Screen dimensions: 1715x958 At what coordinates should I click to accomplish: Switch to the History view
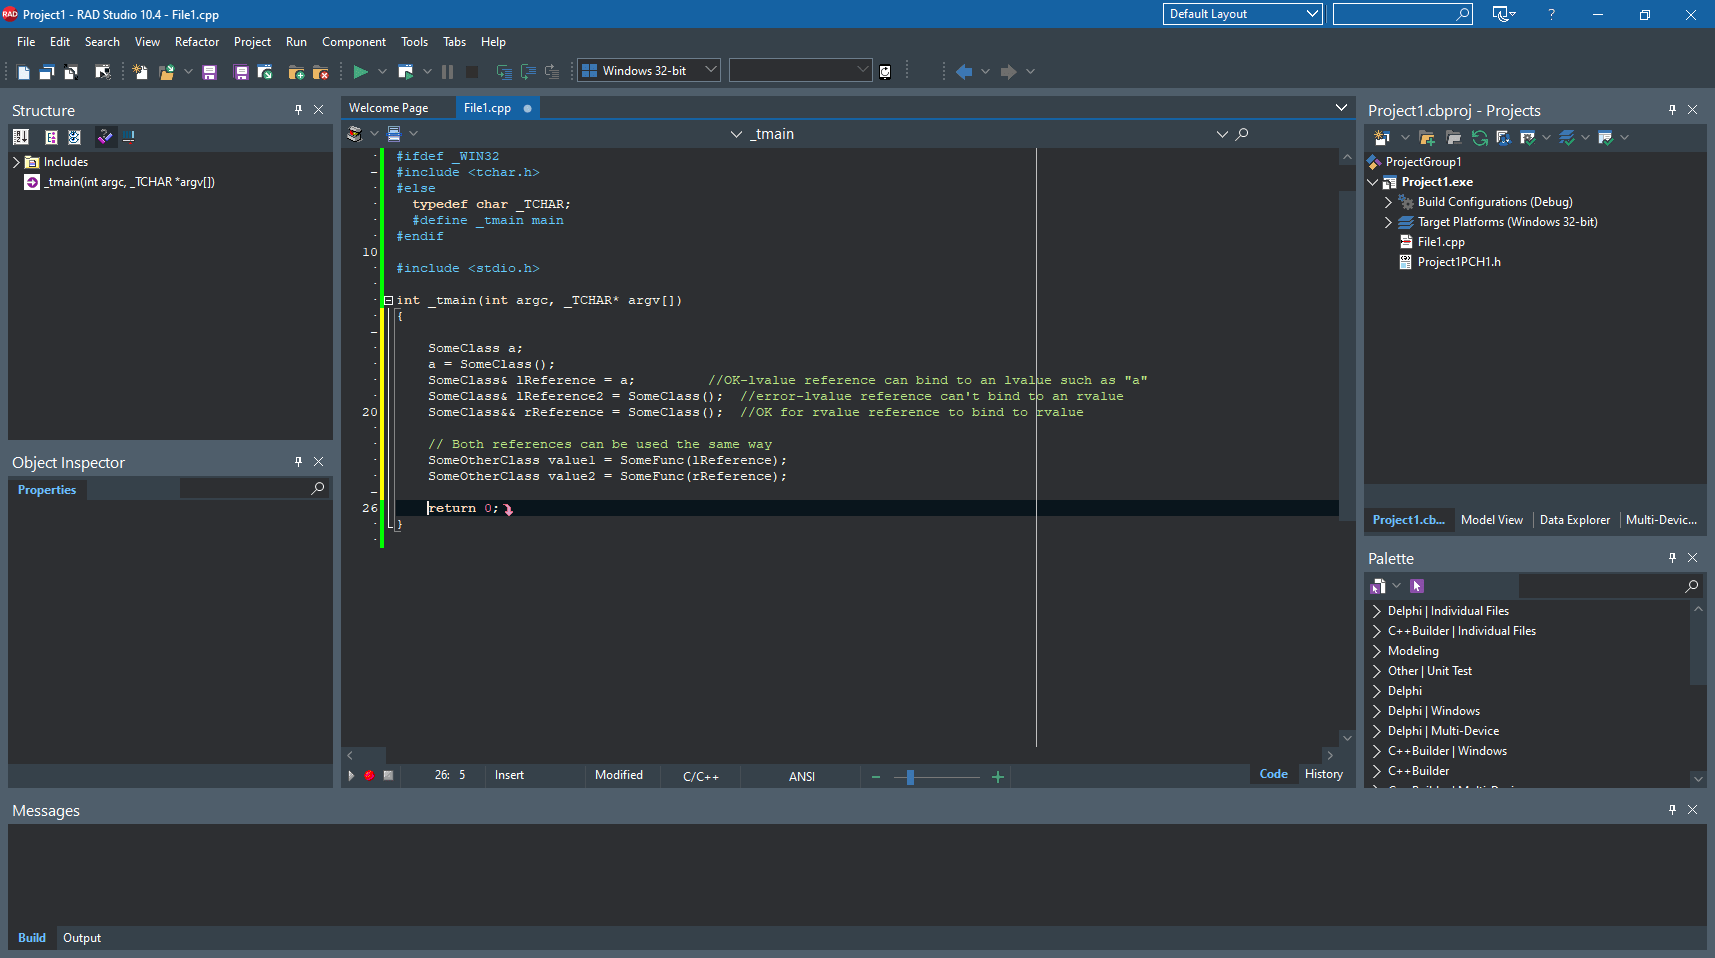click(x=1322, y=773)
